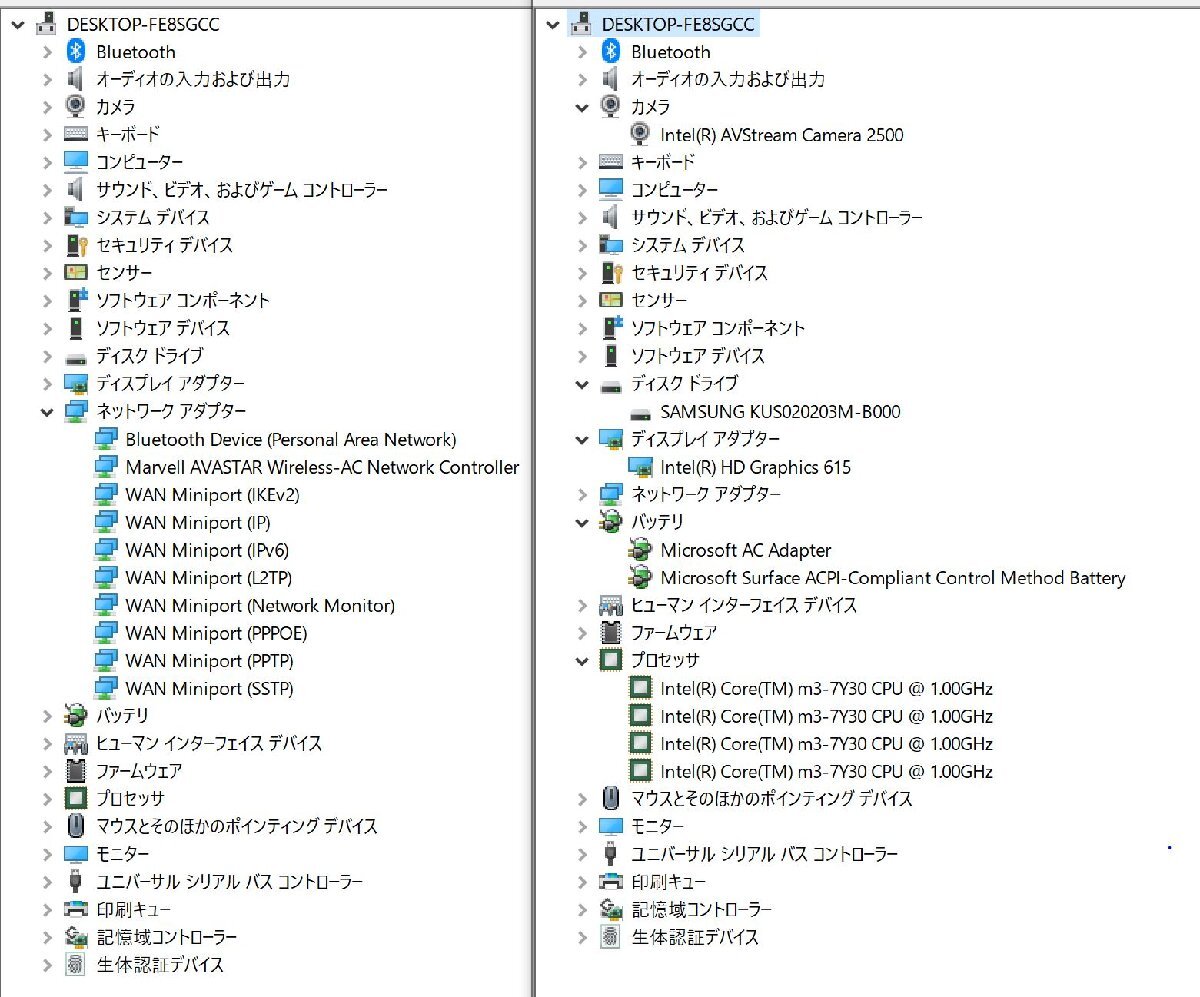The image size is (1200, 997).
Task: Click 生体認証デバイス fingerprint icon in right tree
Action: [x=611, y=937]
